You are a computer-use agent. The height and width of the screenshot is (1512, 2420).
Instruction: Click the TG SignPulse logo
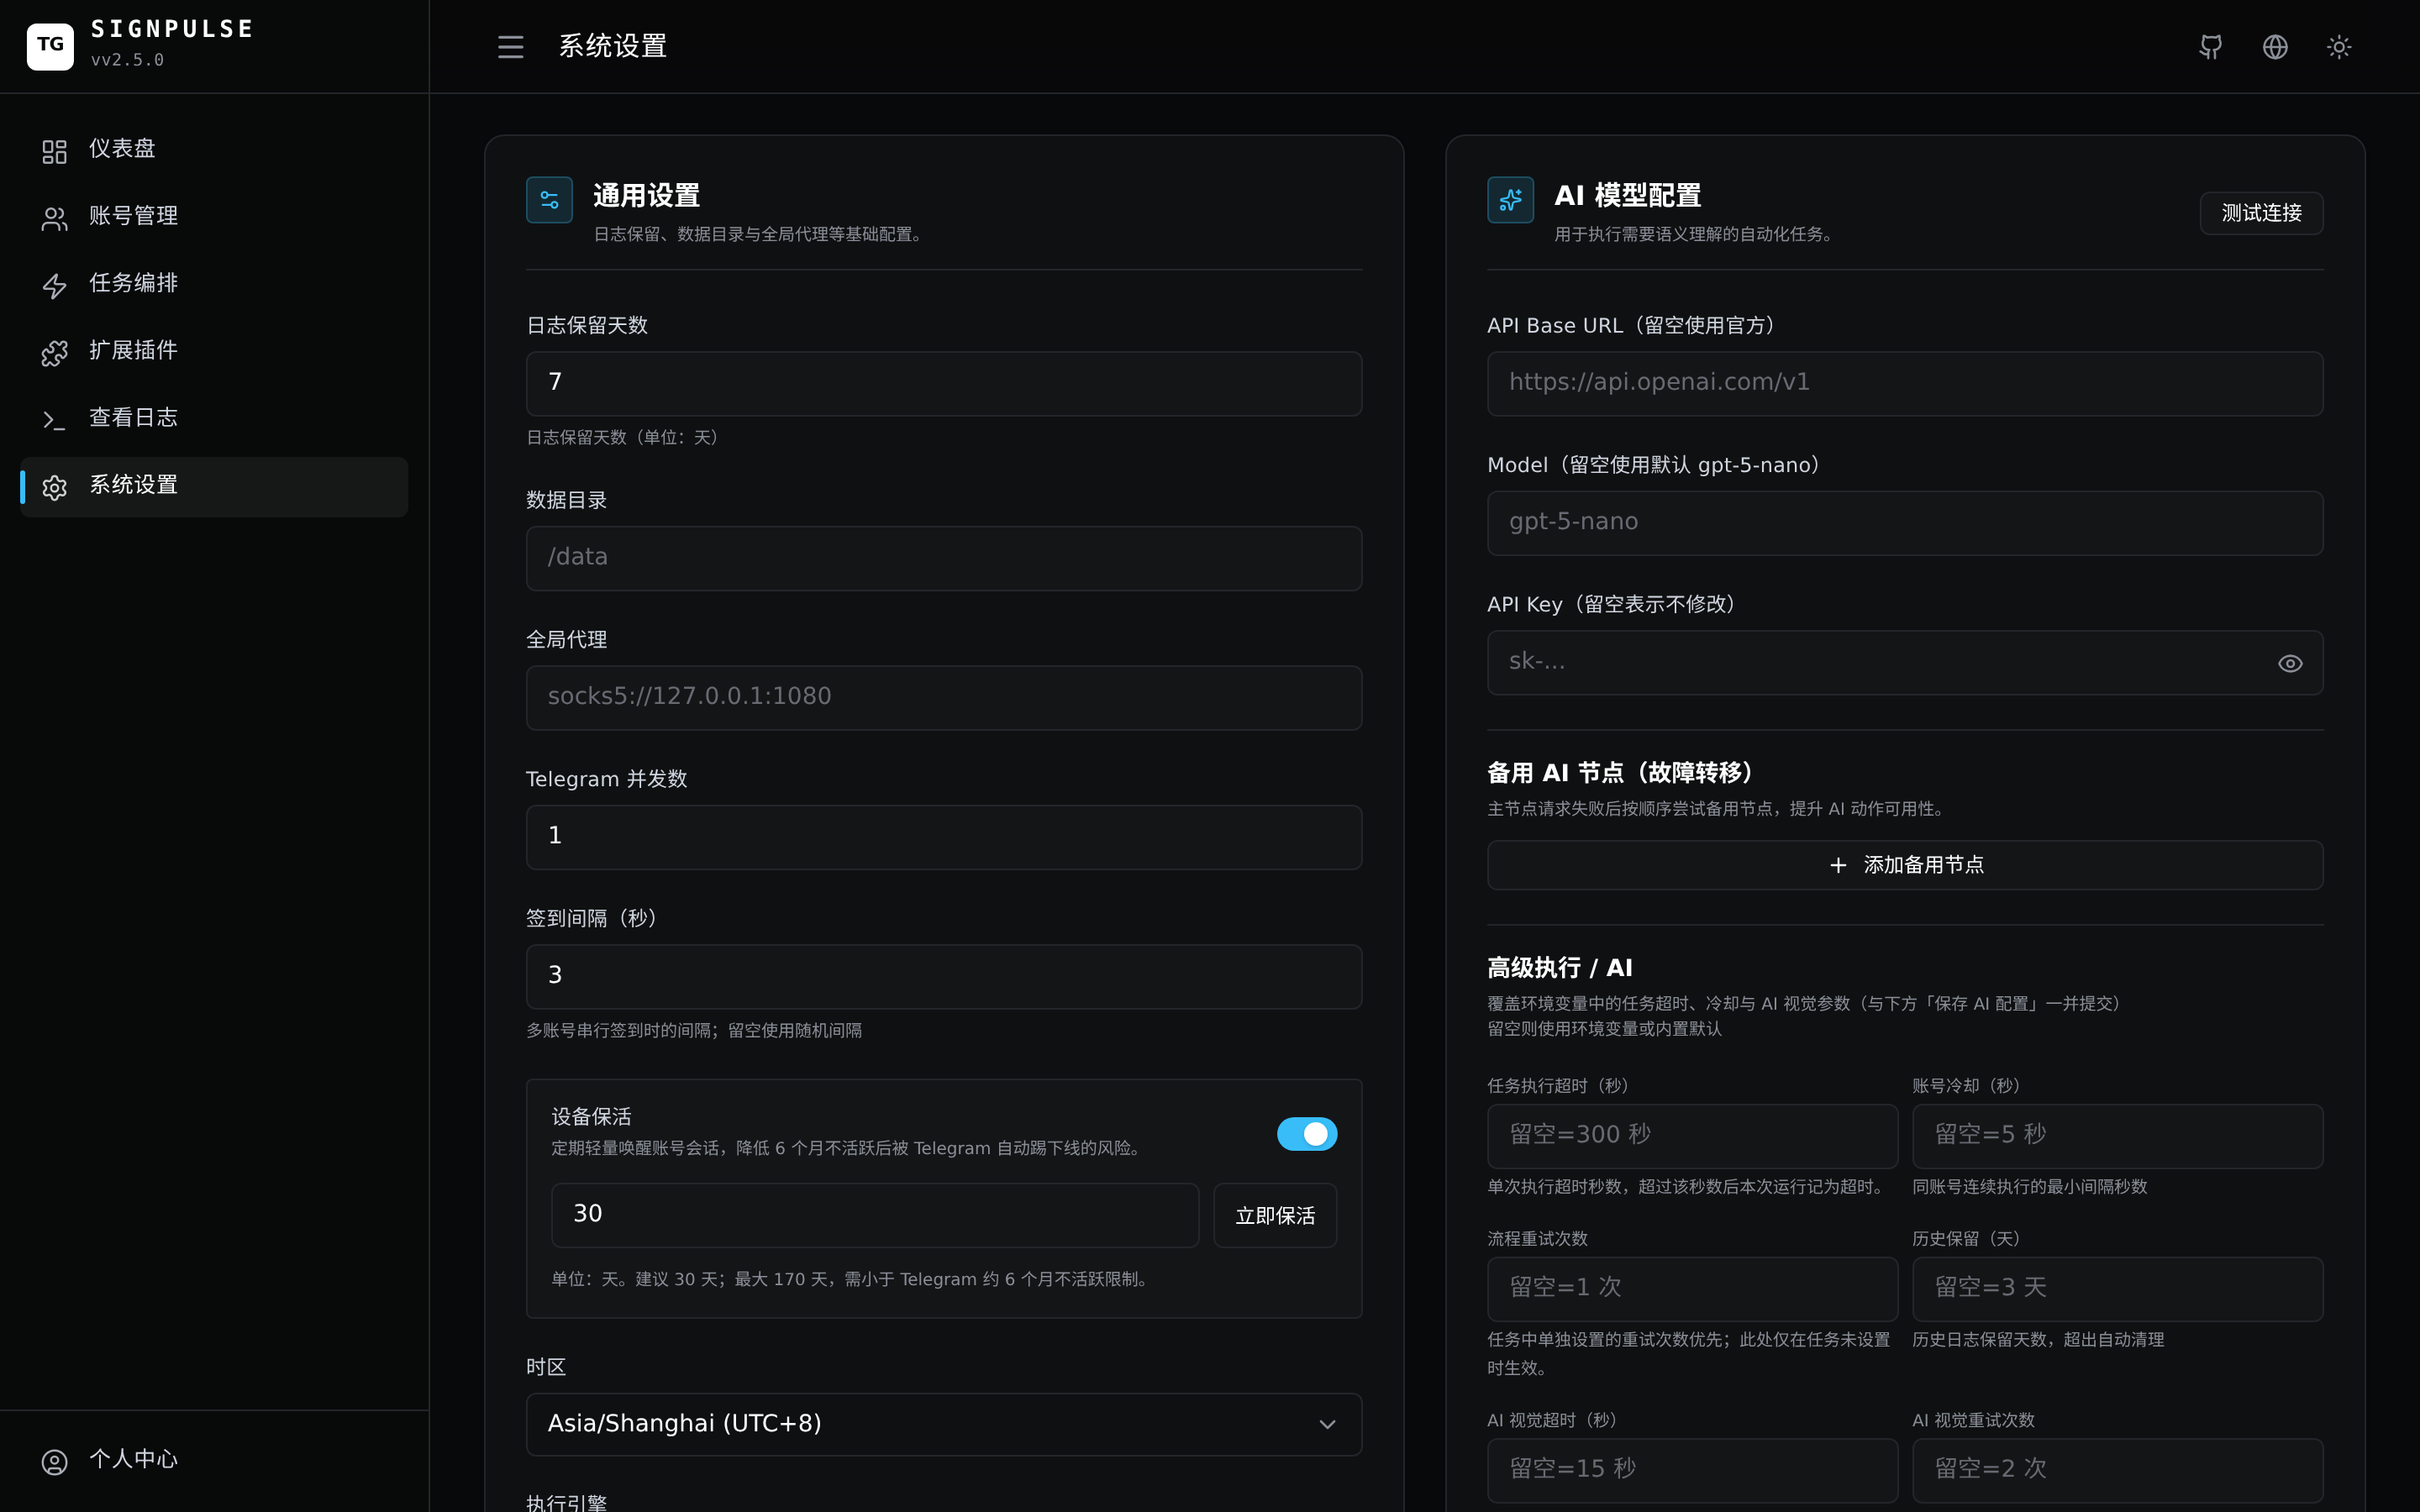click(50, 46)
